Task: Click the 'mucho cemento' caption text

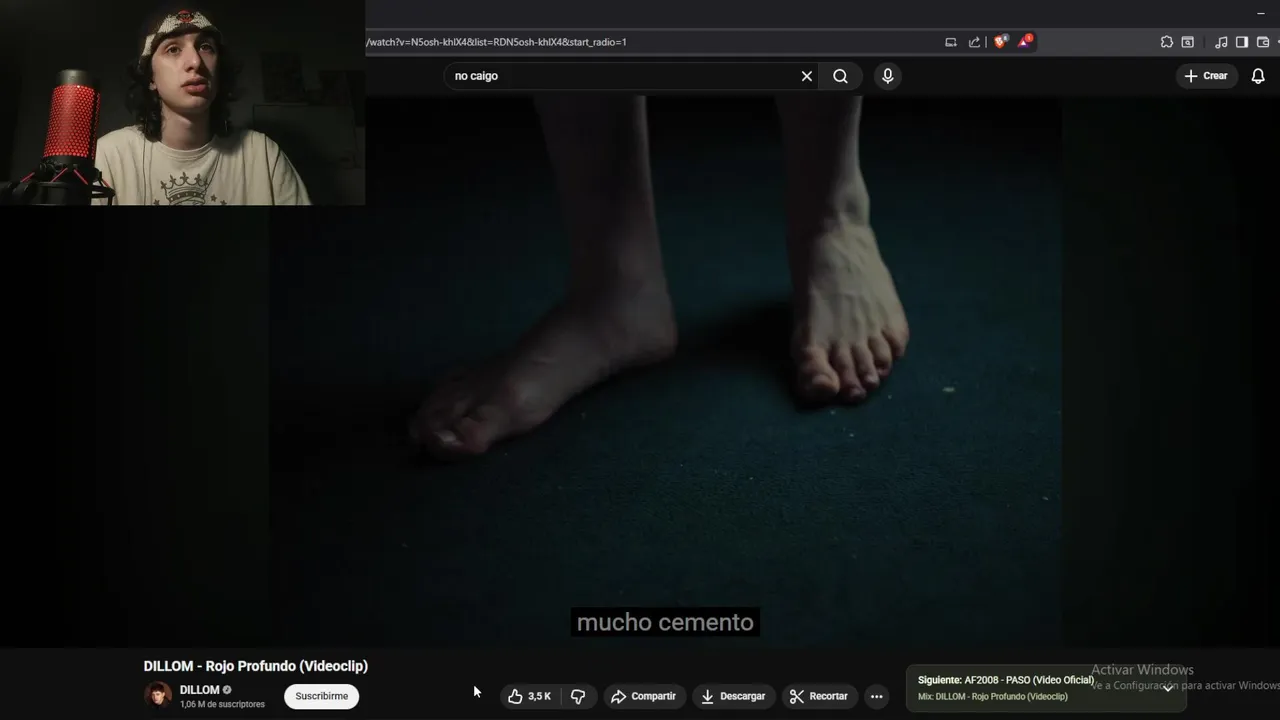Action: [x=665, y=622]
